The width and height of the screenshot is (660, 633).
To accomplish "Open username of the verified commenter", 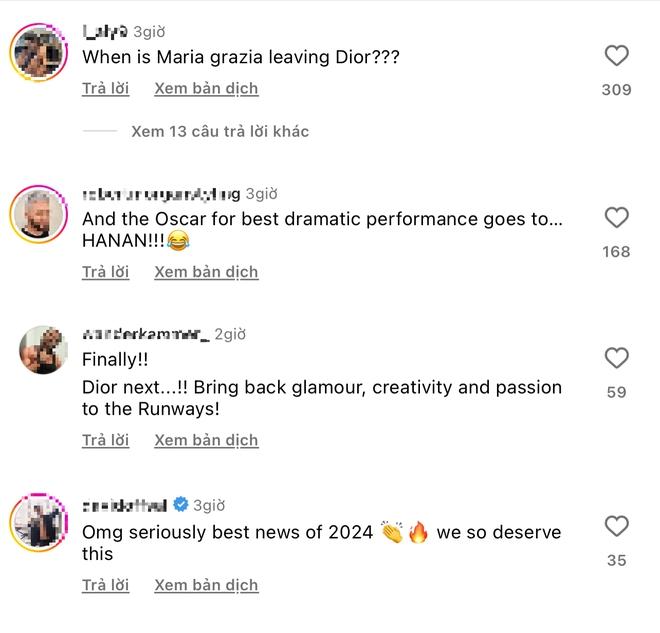I will click(125, 505).
